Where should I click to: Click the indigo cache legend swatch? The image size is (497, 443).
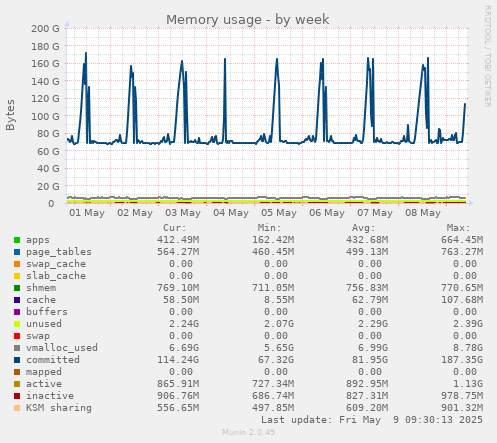point(17,300)
